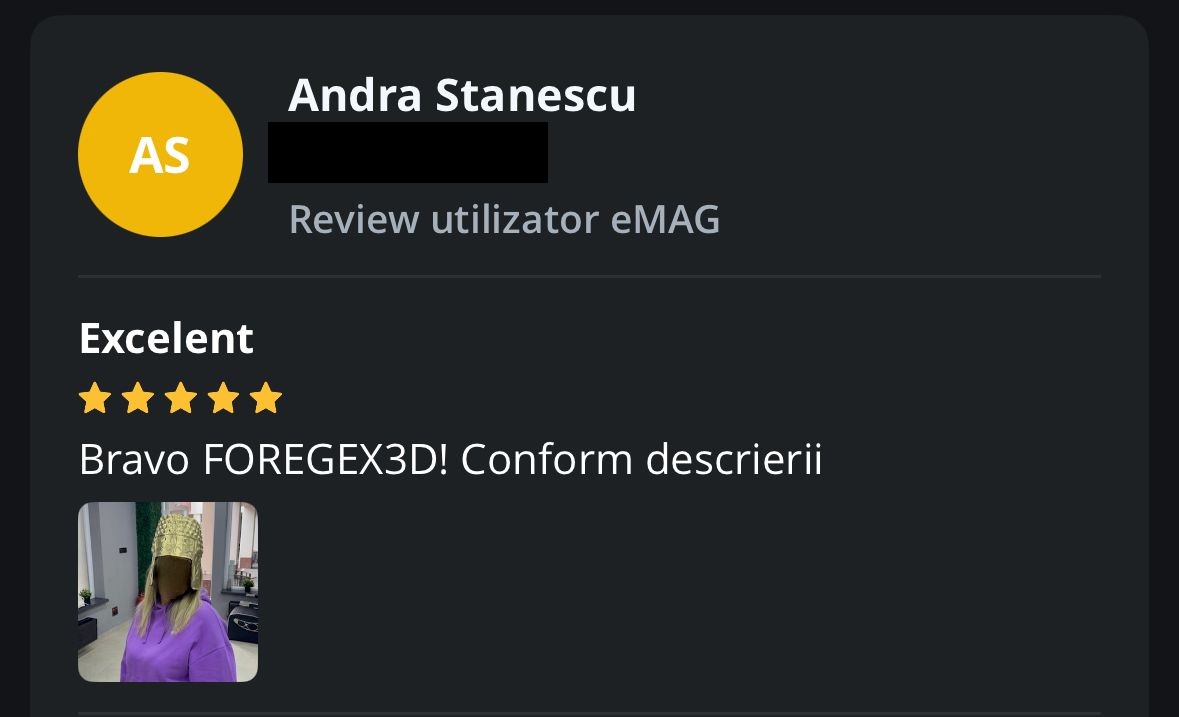Click the AS initials inside the avatar
Screen dimensions: 1179x717
[x=159, y=156]
